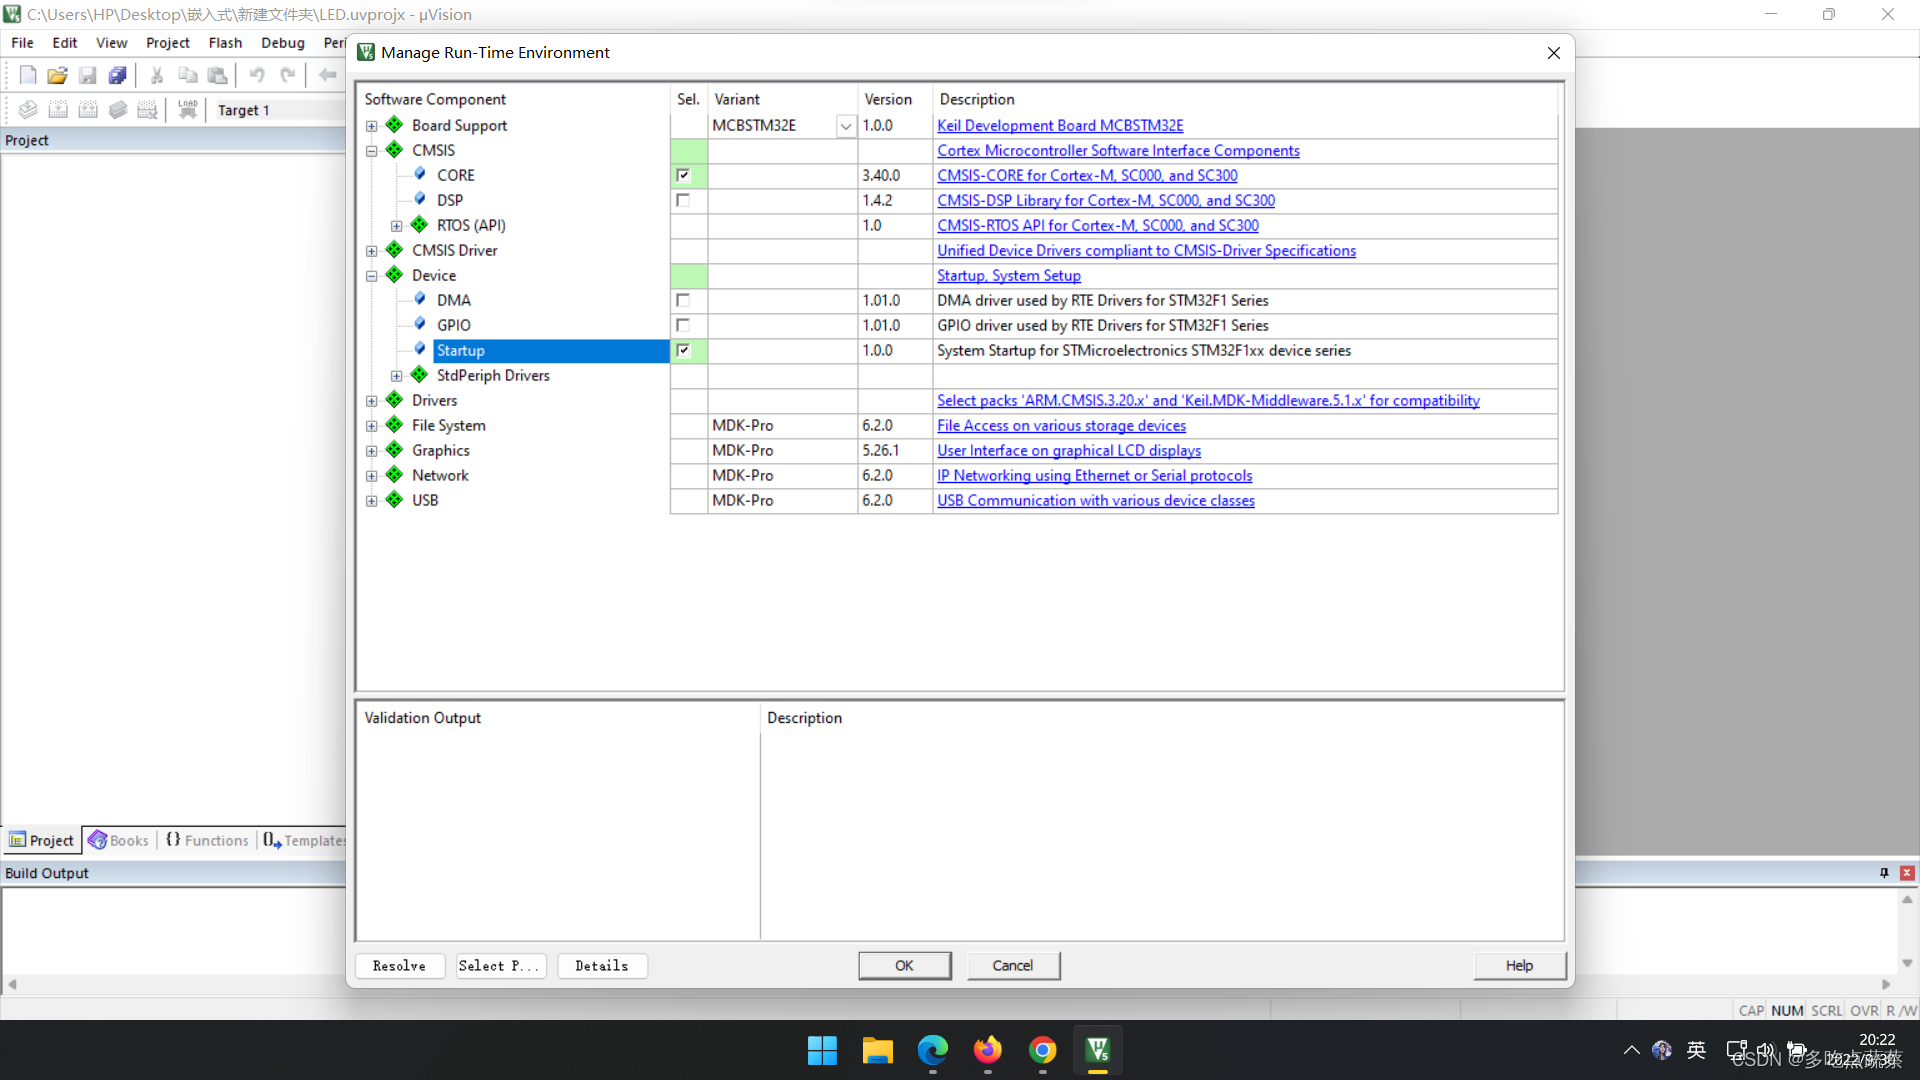Enable the CMSIS DSP checkbox

point(683,200)
